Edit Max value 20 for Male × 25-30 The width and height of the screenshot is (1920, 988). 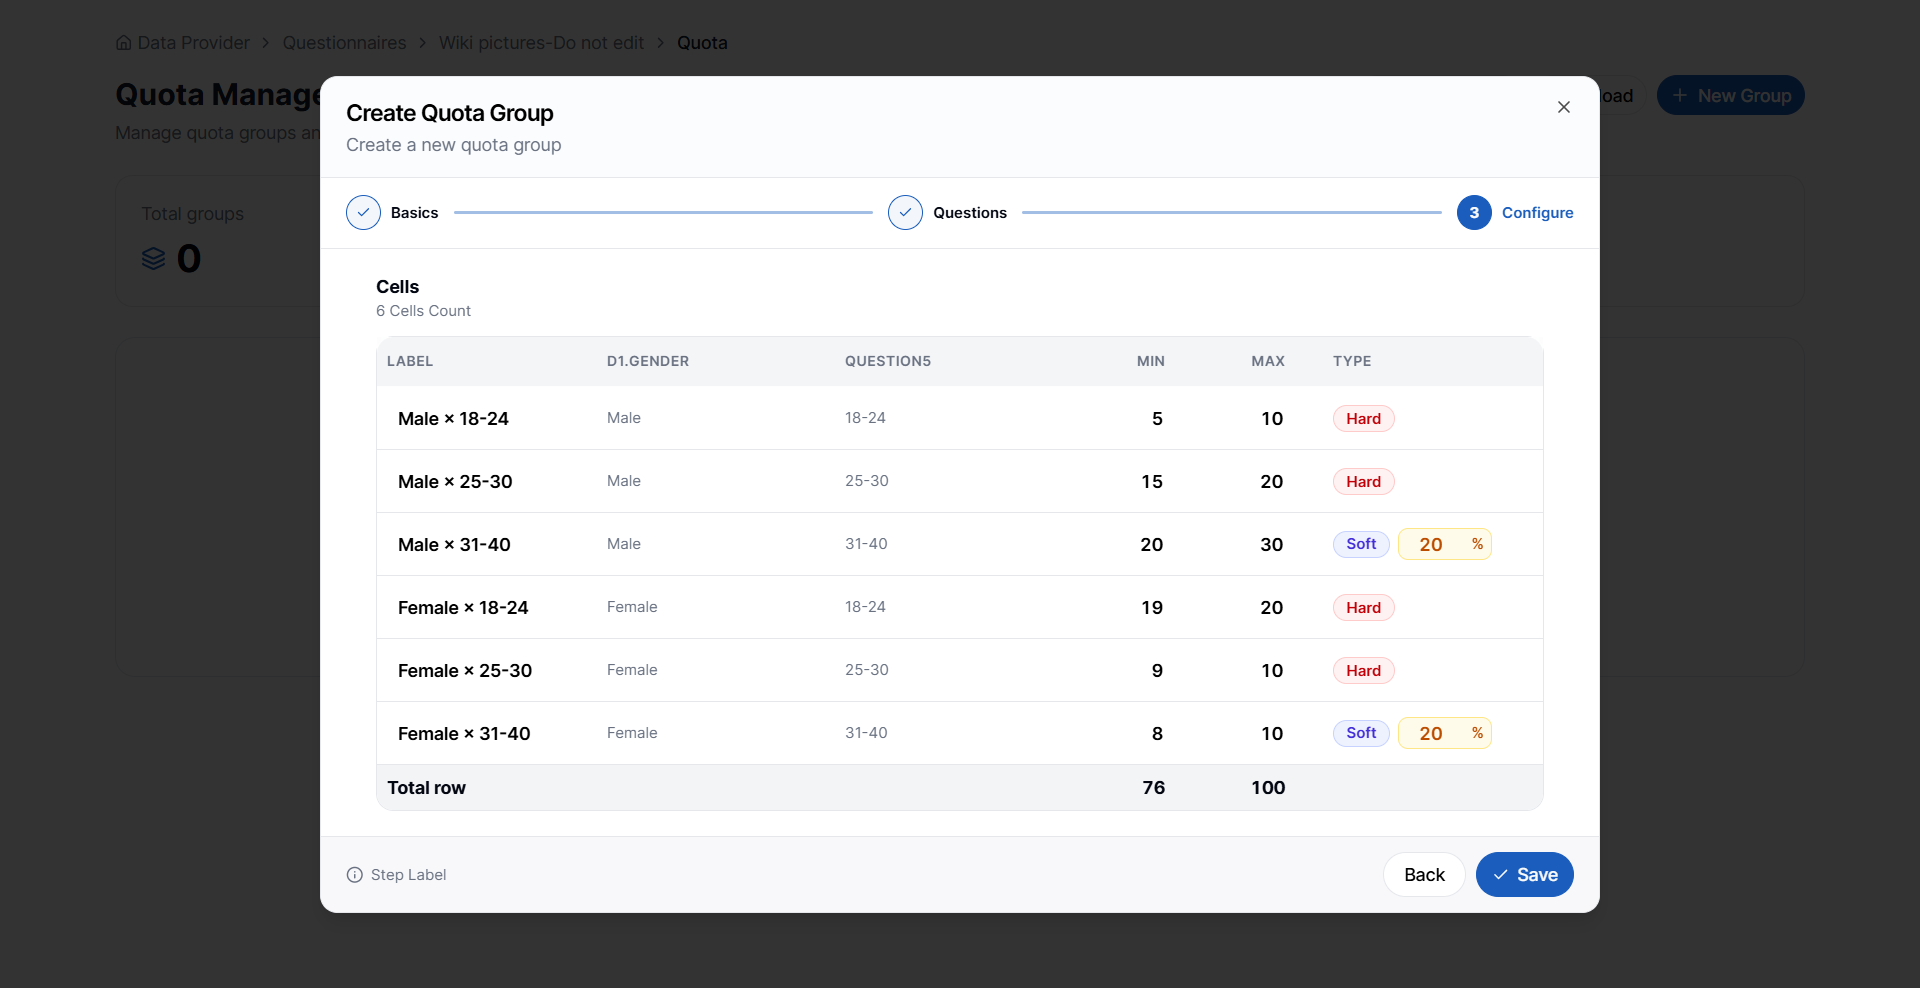coord(1272,482)
